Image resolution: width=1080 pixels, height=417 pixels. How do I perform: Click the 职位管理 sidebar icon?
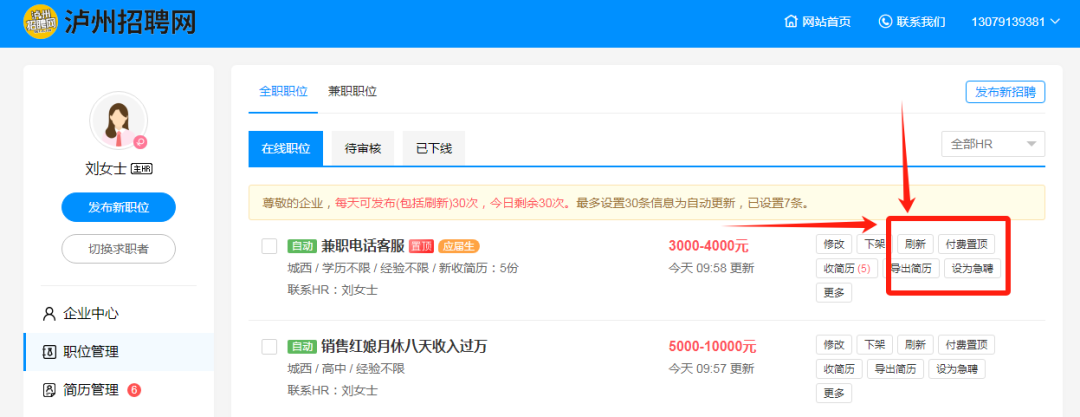point(49,352)
